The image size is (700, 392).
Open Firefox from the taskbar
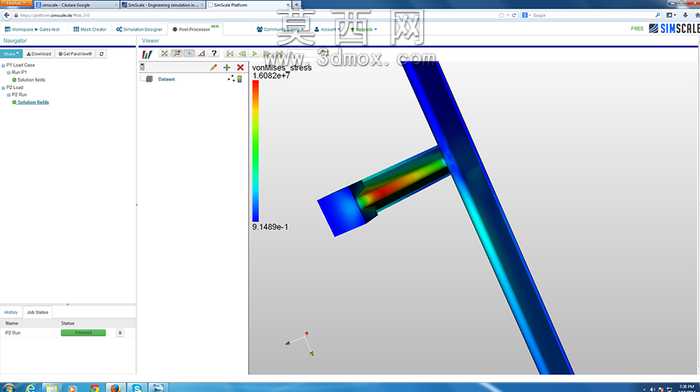[116, 387]
